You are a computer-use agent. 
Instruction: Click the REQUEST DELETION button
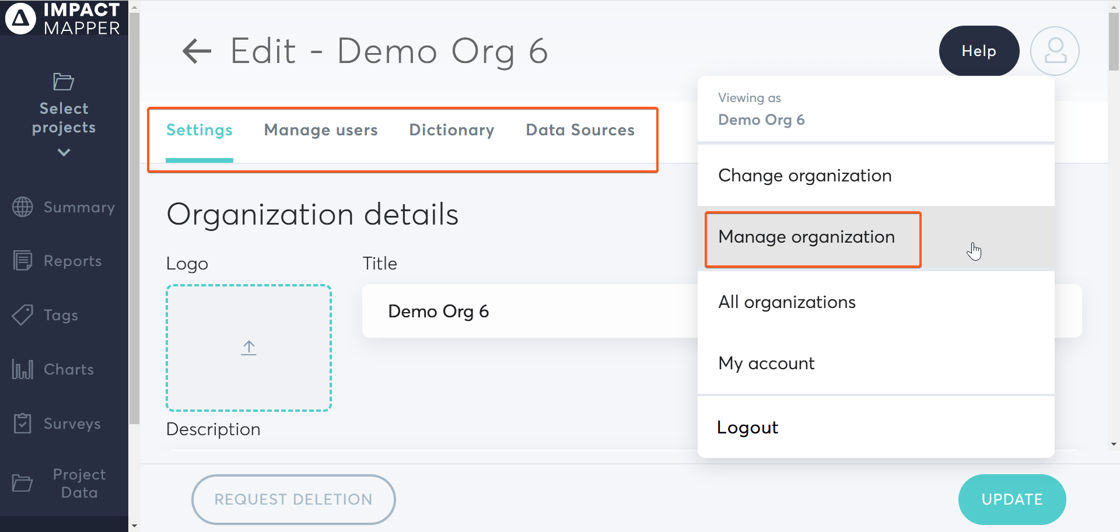293,499
